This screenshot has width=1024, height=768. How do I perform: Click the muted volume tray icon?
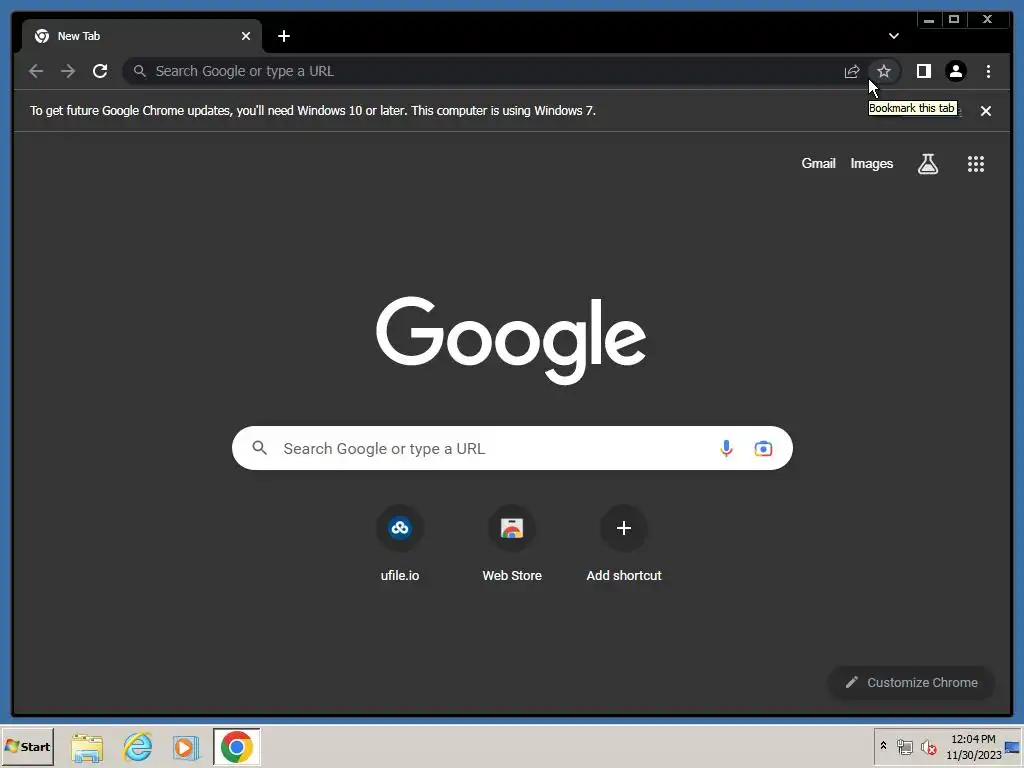pos(928,746)
